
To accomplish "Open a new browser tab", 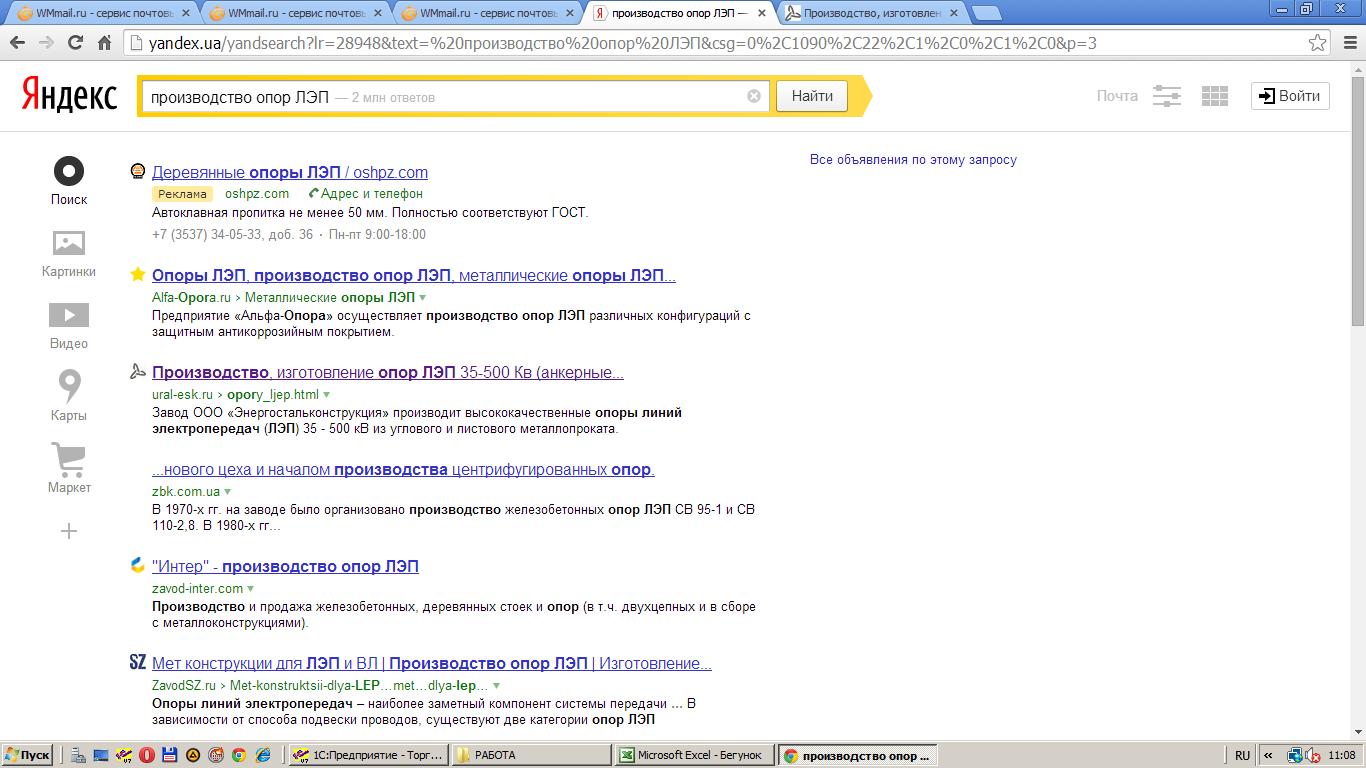I will (x=986, y=13).
